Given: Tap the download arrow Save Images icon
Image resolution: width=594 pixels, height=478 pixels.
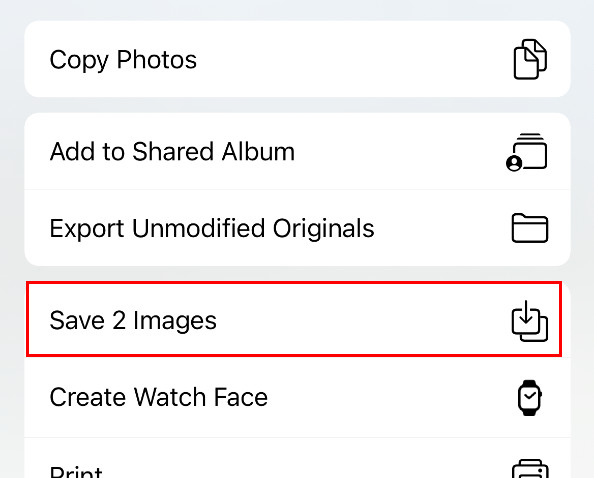Looking at the screenshot, I should 530,320.
